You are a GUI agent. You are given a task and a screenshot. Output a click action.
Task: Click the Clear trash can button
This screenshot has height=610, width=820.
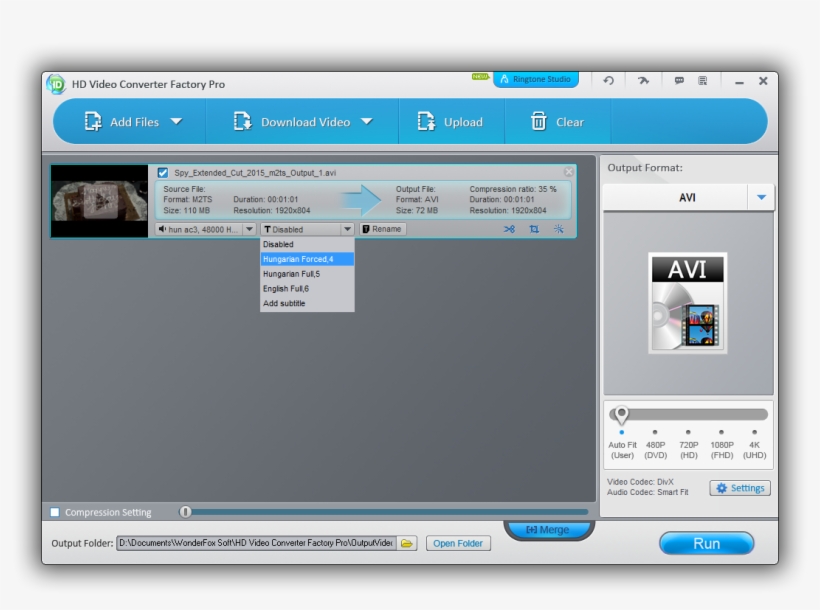(557, 122)
